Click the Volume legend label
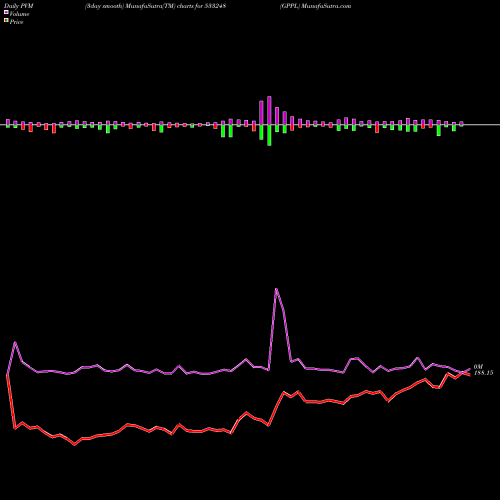This screenshot has width=500, height=500. [19, 14]
